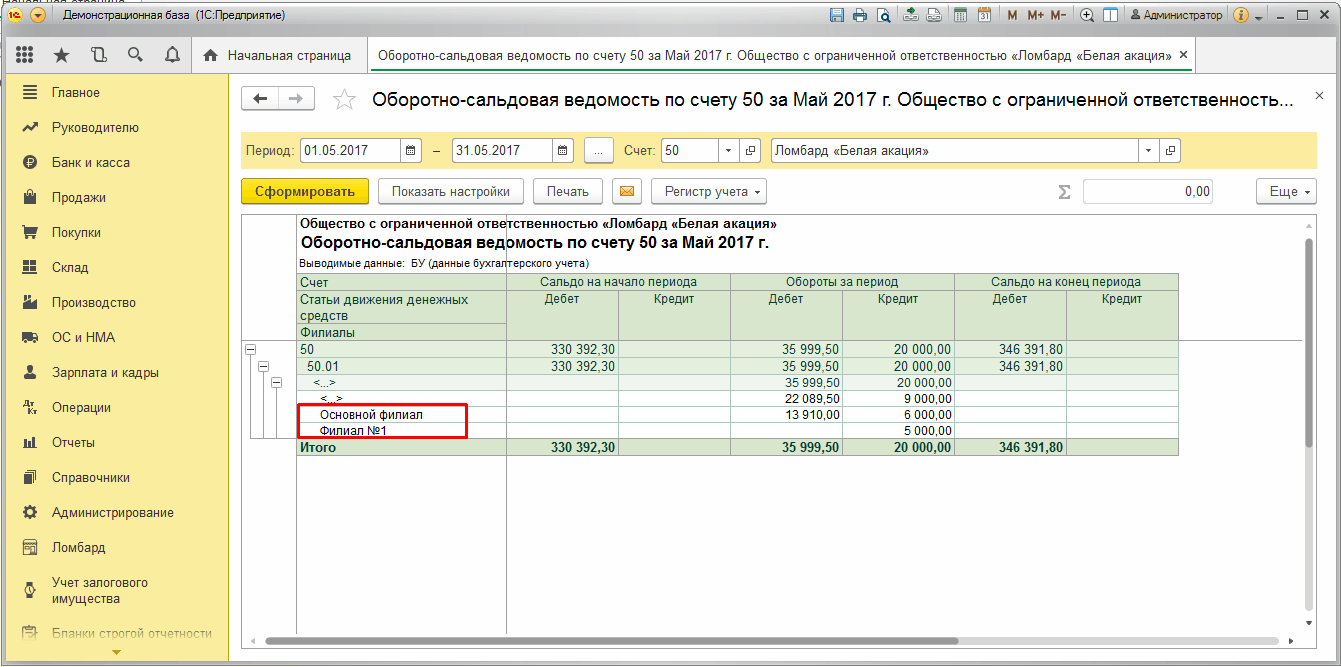Viewport: 1341px width, 667px height.
Task: Click the Показать настройки button
Action: [451, 191]
